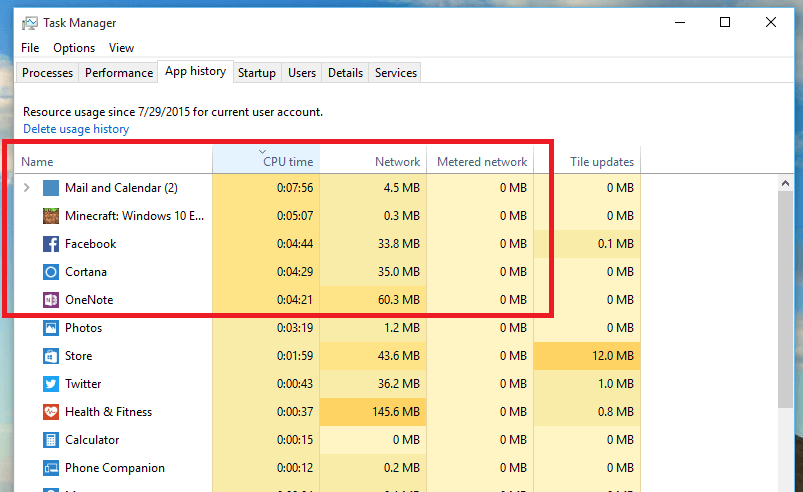
Task: Click the Photos app icon
Action: (x=51, y=328)
